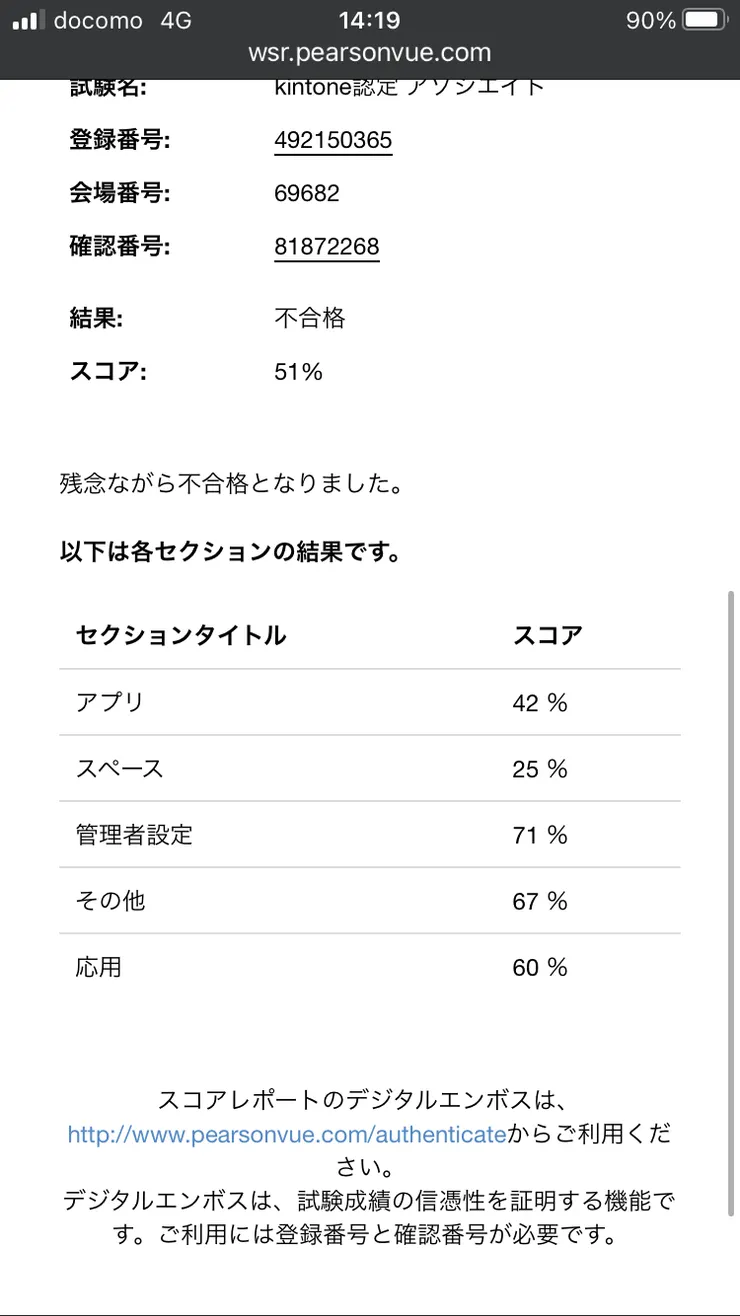740x1316 pixels.
Task: Tap the スコア column header in table
Action: click(547, 635)
